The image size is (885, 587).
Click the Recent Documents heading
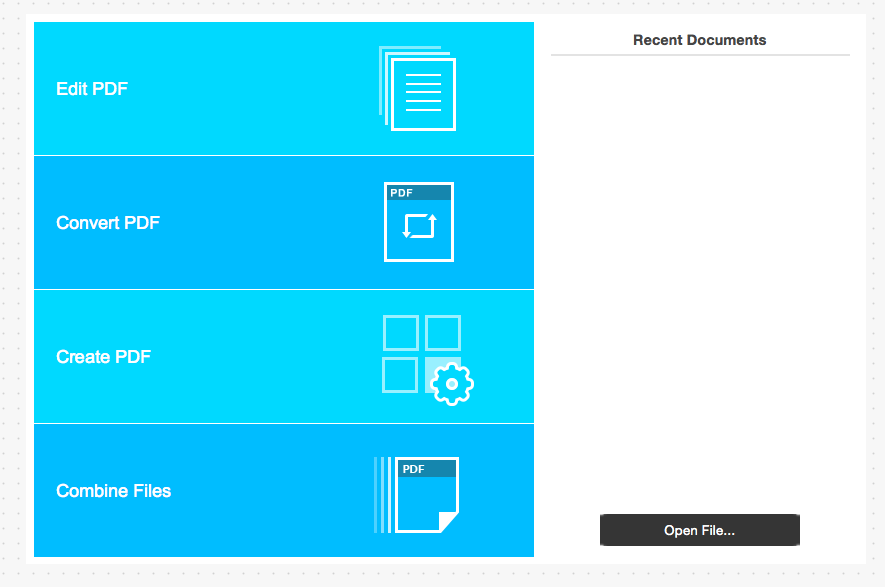click(699, 40)
